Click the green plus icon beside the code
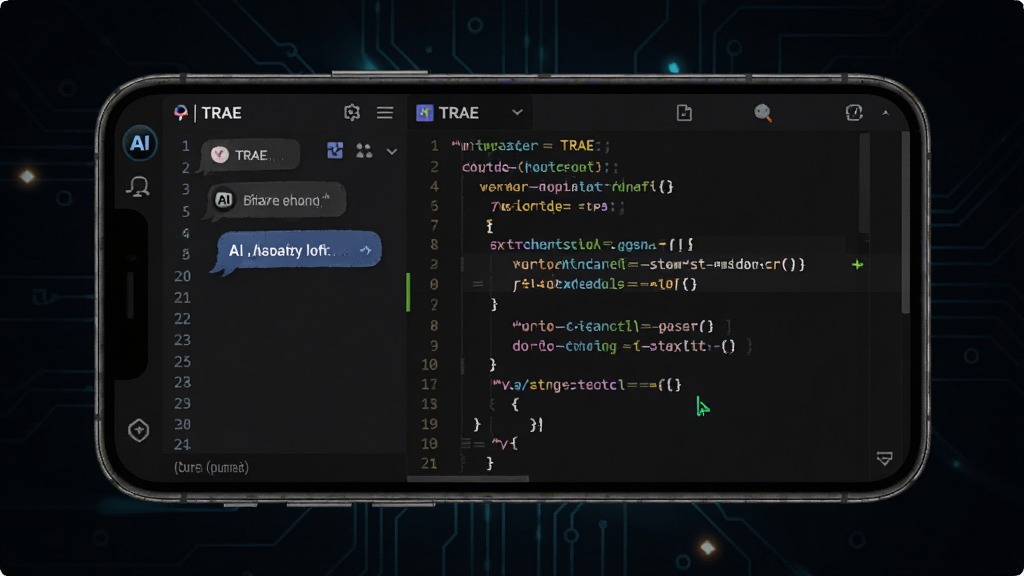The width and height of the screenshot is (1024, 576). (857, 264)
